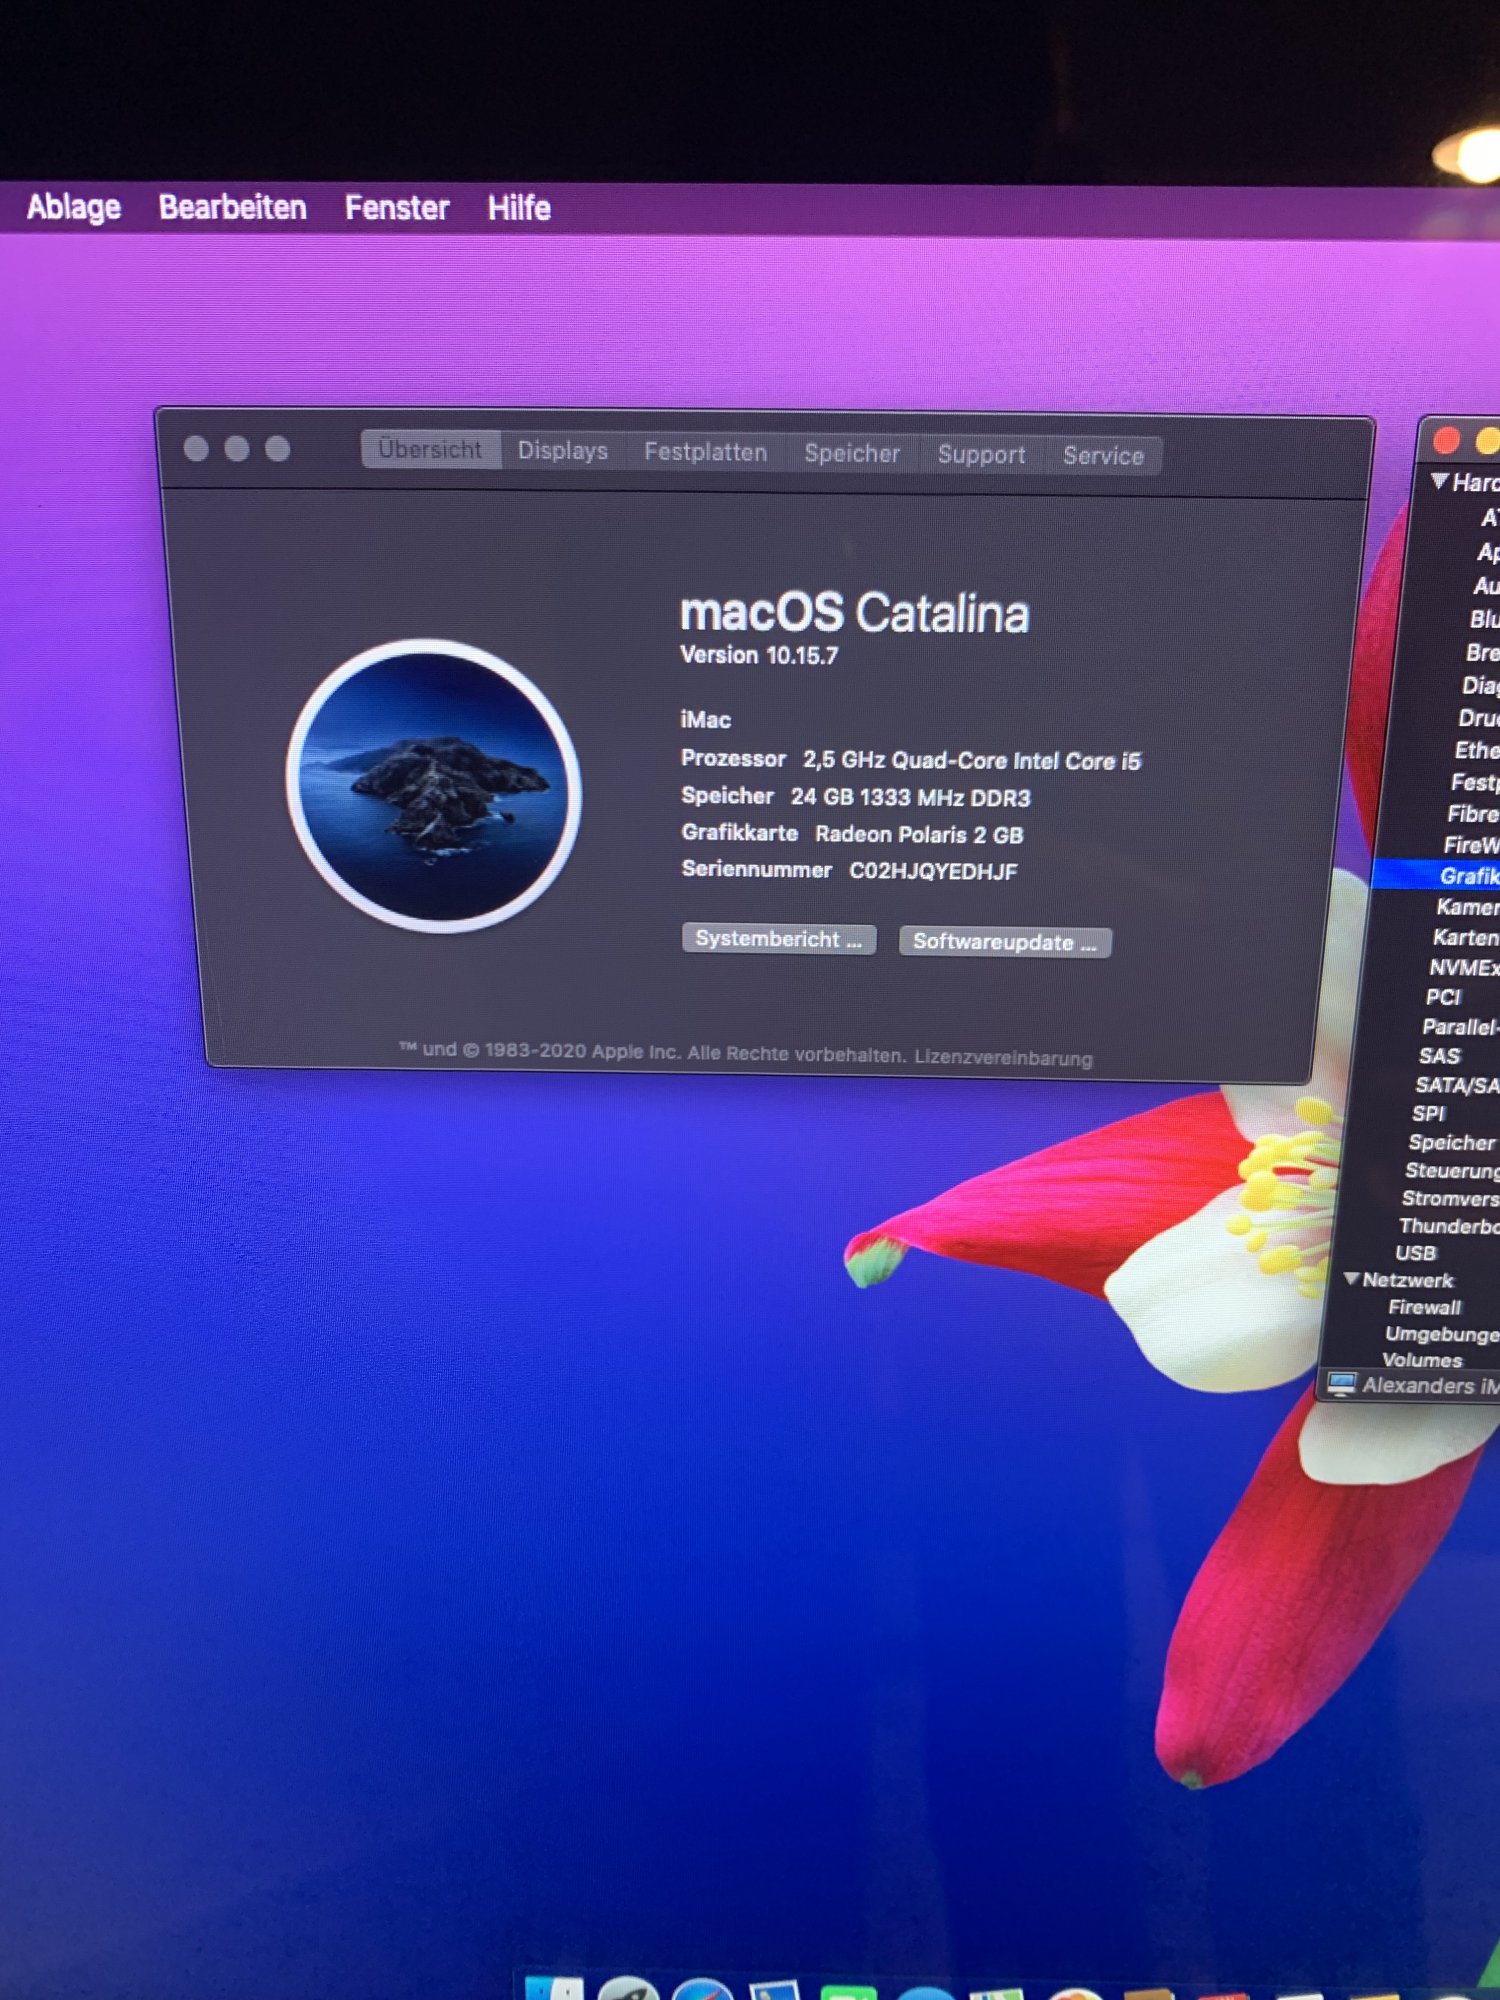Click the Alexanders iMac computer icon

(x=1342, y=1384)
